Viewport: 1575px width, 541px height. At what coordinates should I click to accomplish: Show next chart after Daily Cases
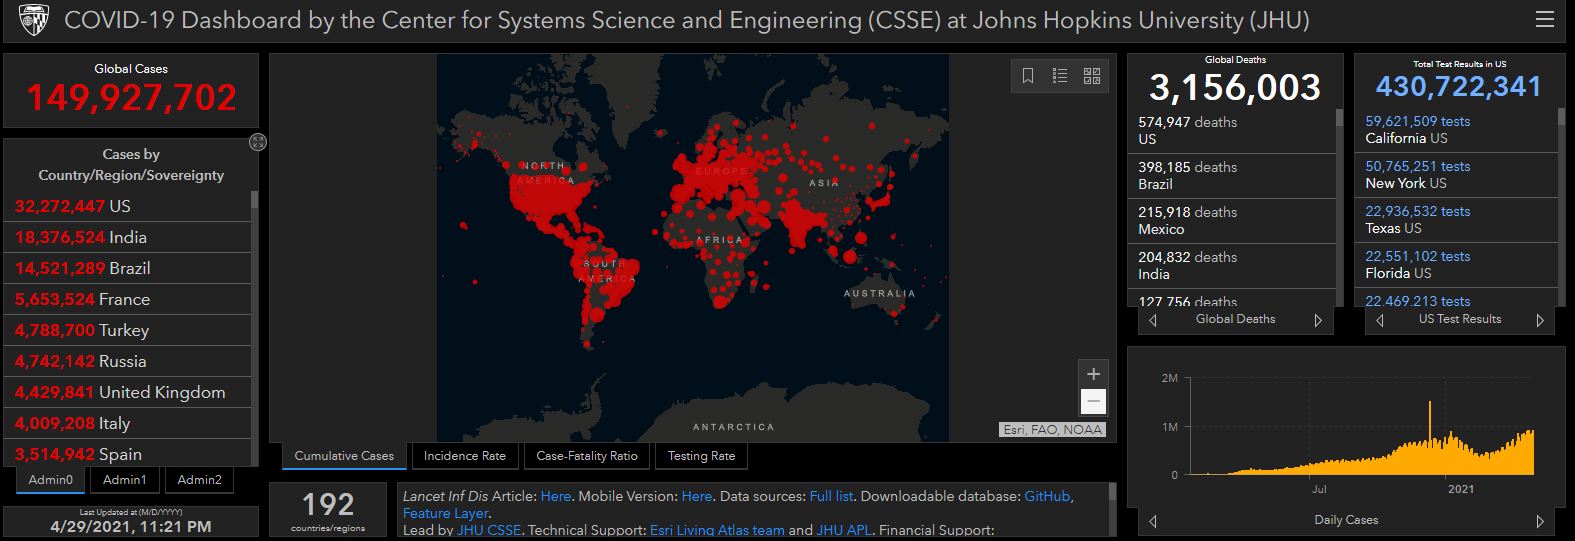[1540, 521]
